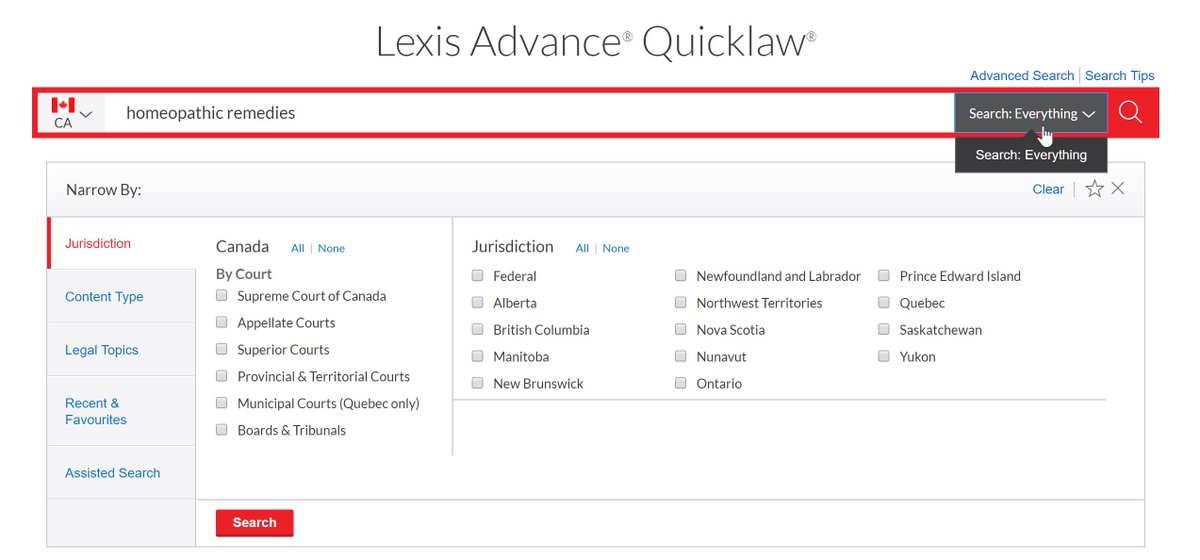
Task: Check the Manitoba checkbox
Action: click(x=477, y=356)
